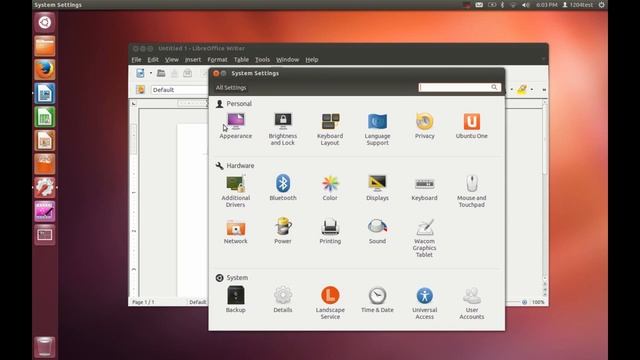
Task: Open the Insert menu in Writer
Action: [x=193, y=60]
